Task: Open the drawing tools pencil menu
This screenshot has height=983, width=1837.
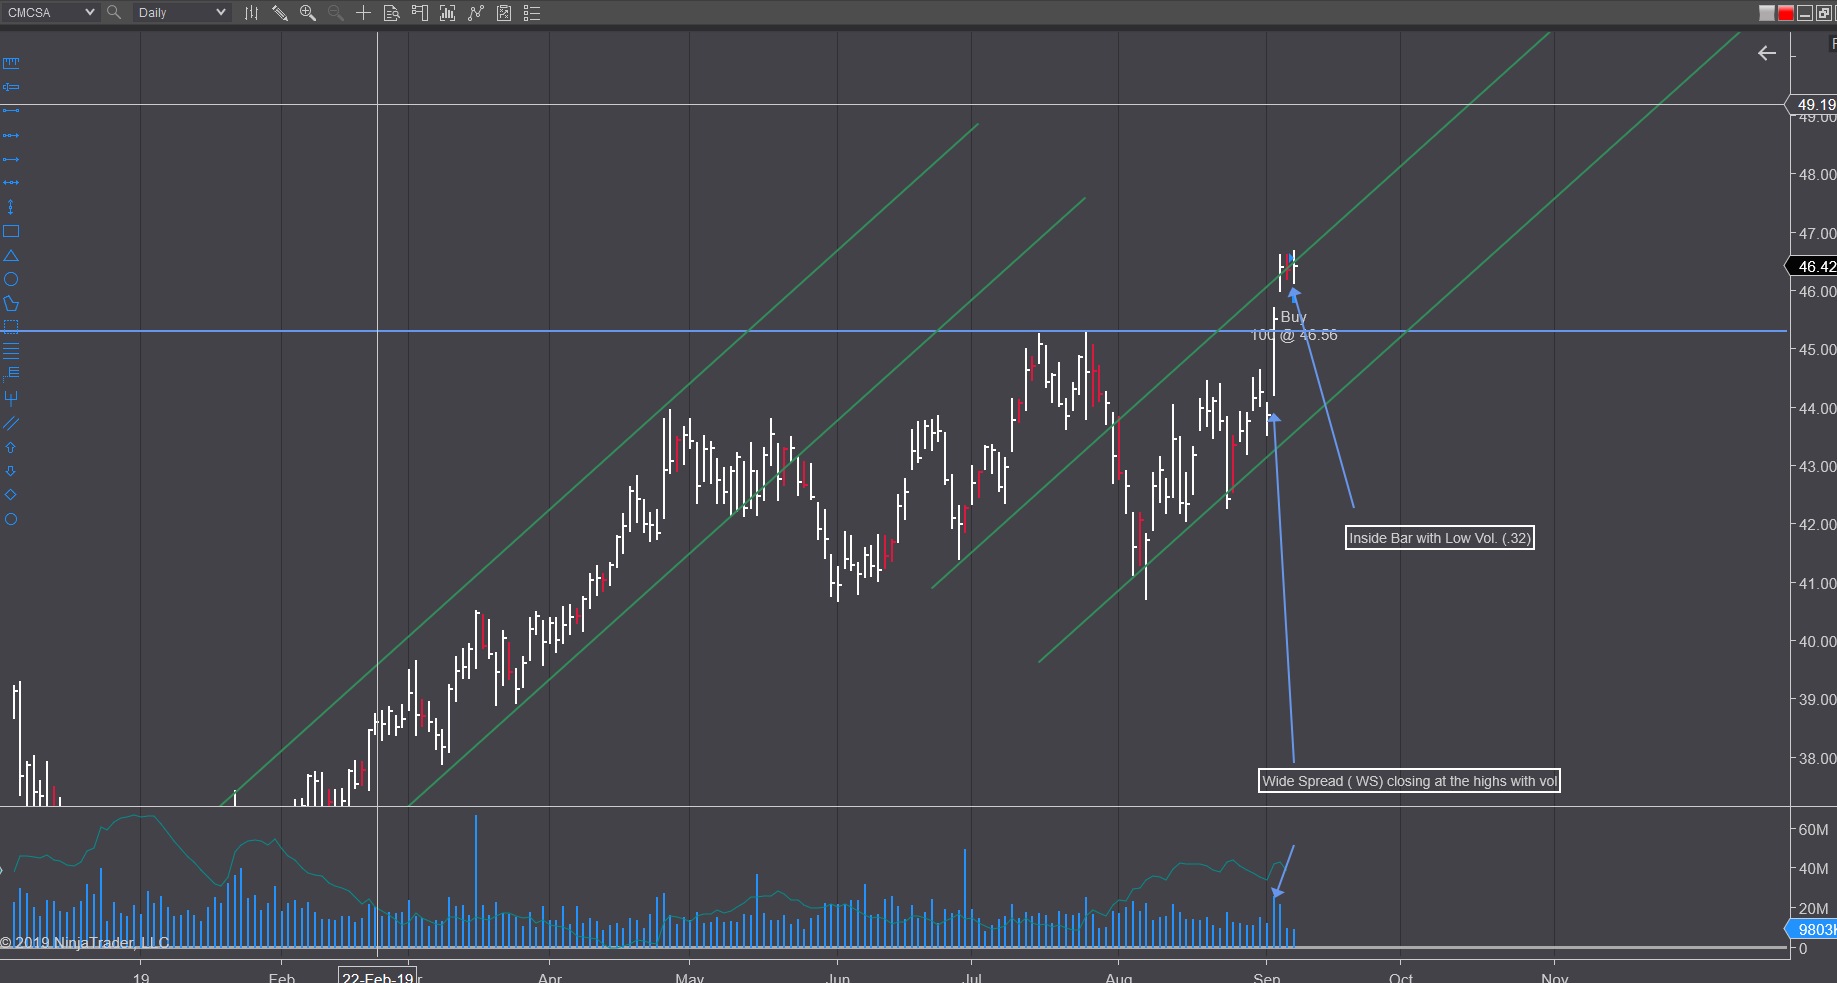Action: (x=280, y=13)
